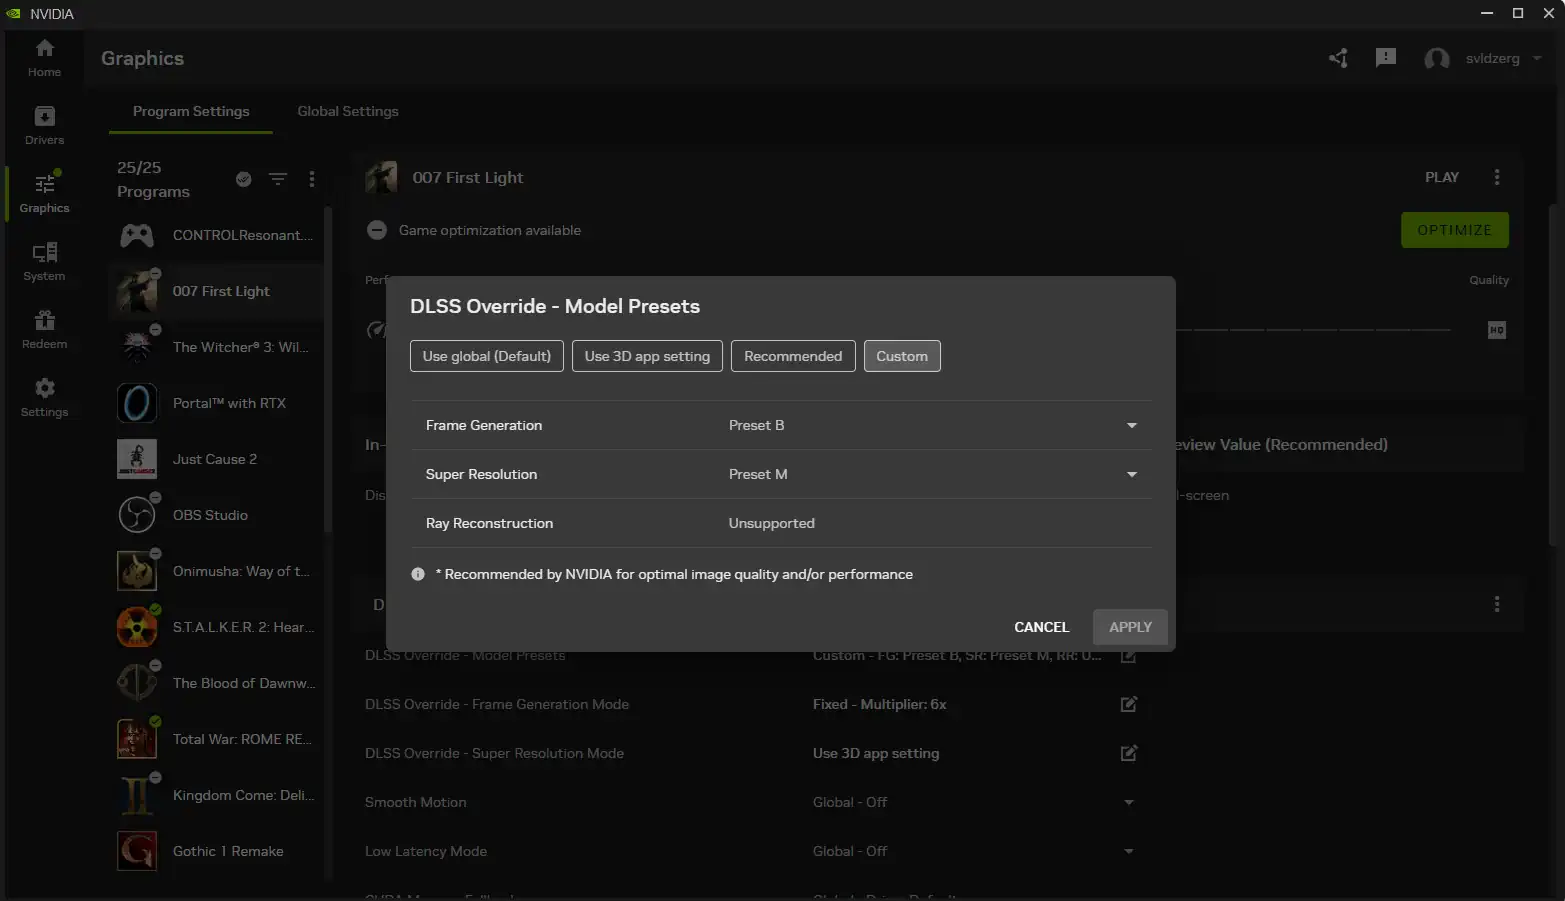Viewport: 1565px width, 901px height.
Task: Select The Witcher 3 in program list
Action: coord(217,347)
